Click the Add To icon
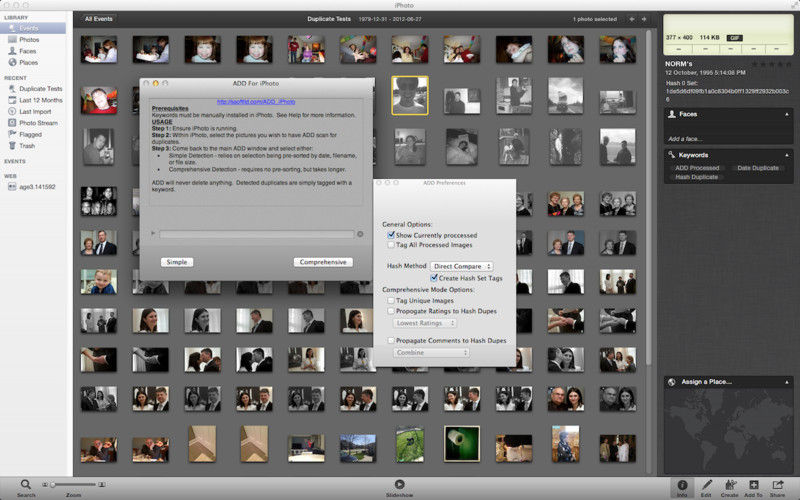Screen dimensions: 800x500 753,488
